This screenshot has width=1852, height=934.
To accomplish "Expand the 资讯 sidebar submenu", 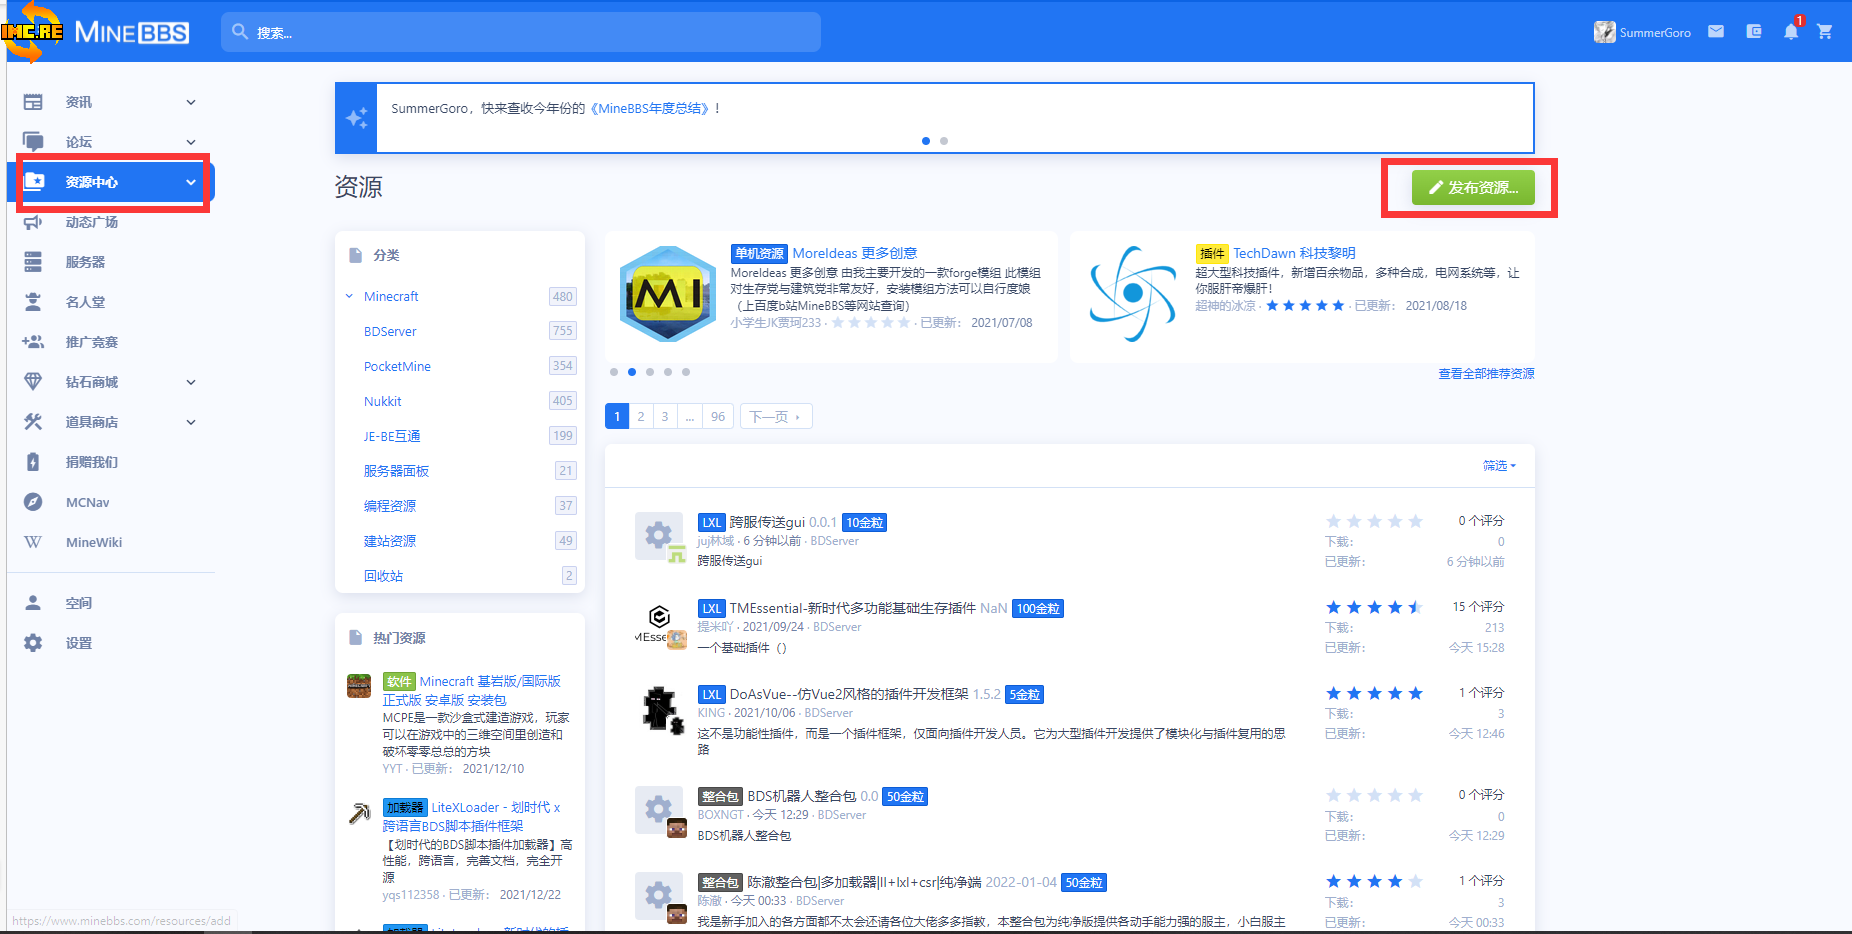I will tap(191, 102).
